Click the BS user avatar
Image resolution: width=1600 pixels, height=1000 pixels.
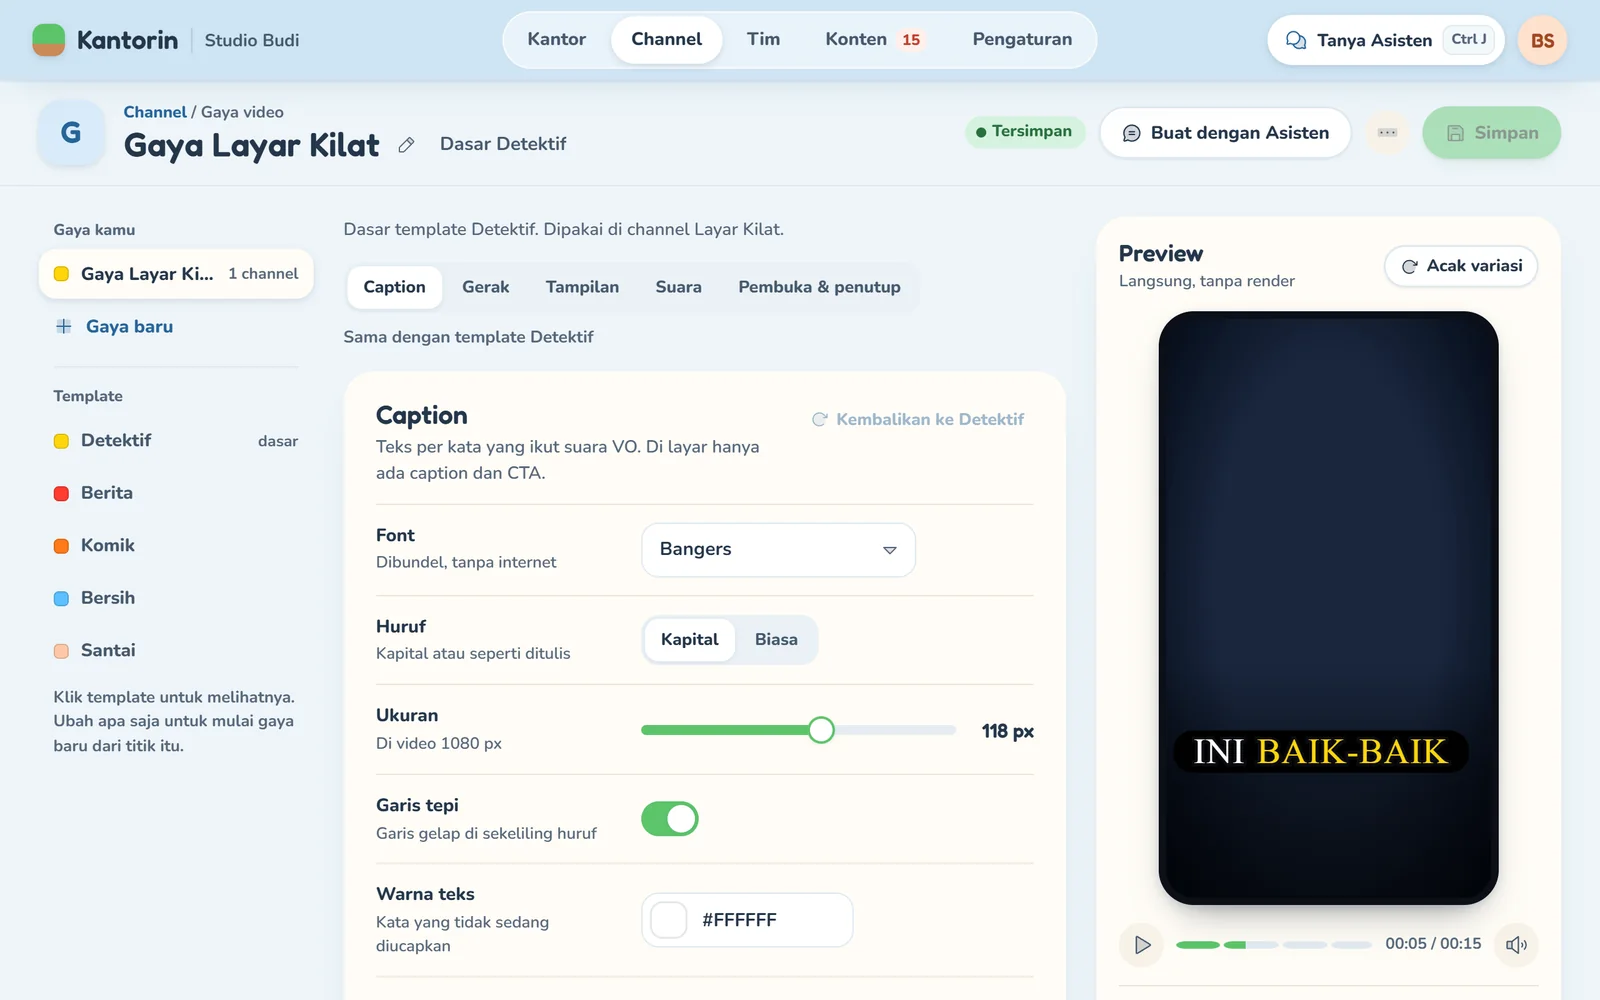[1542, 40]
